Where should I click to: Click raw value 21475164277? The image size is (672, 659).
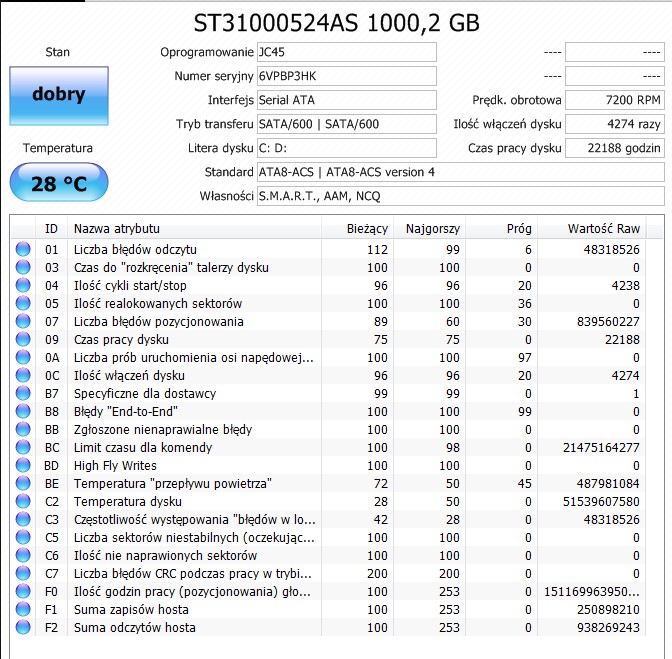[x=601, y=447]
